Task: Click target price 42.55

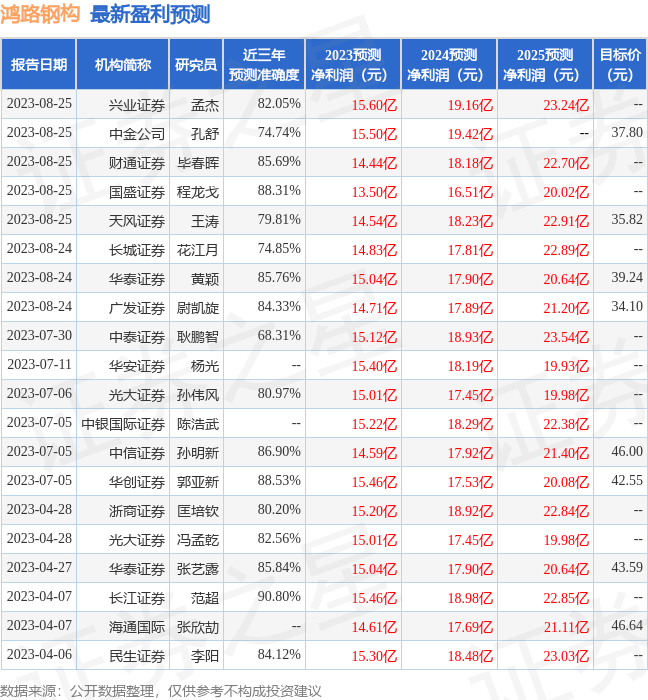Action: click(x=627, y=481)
